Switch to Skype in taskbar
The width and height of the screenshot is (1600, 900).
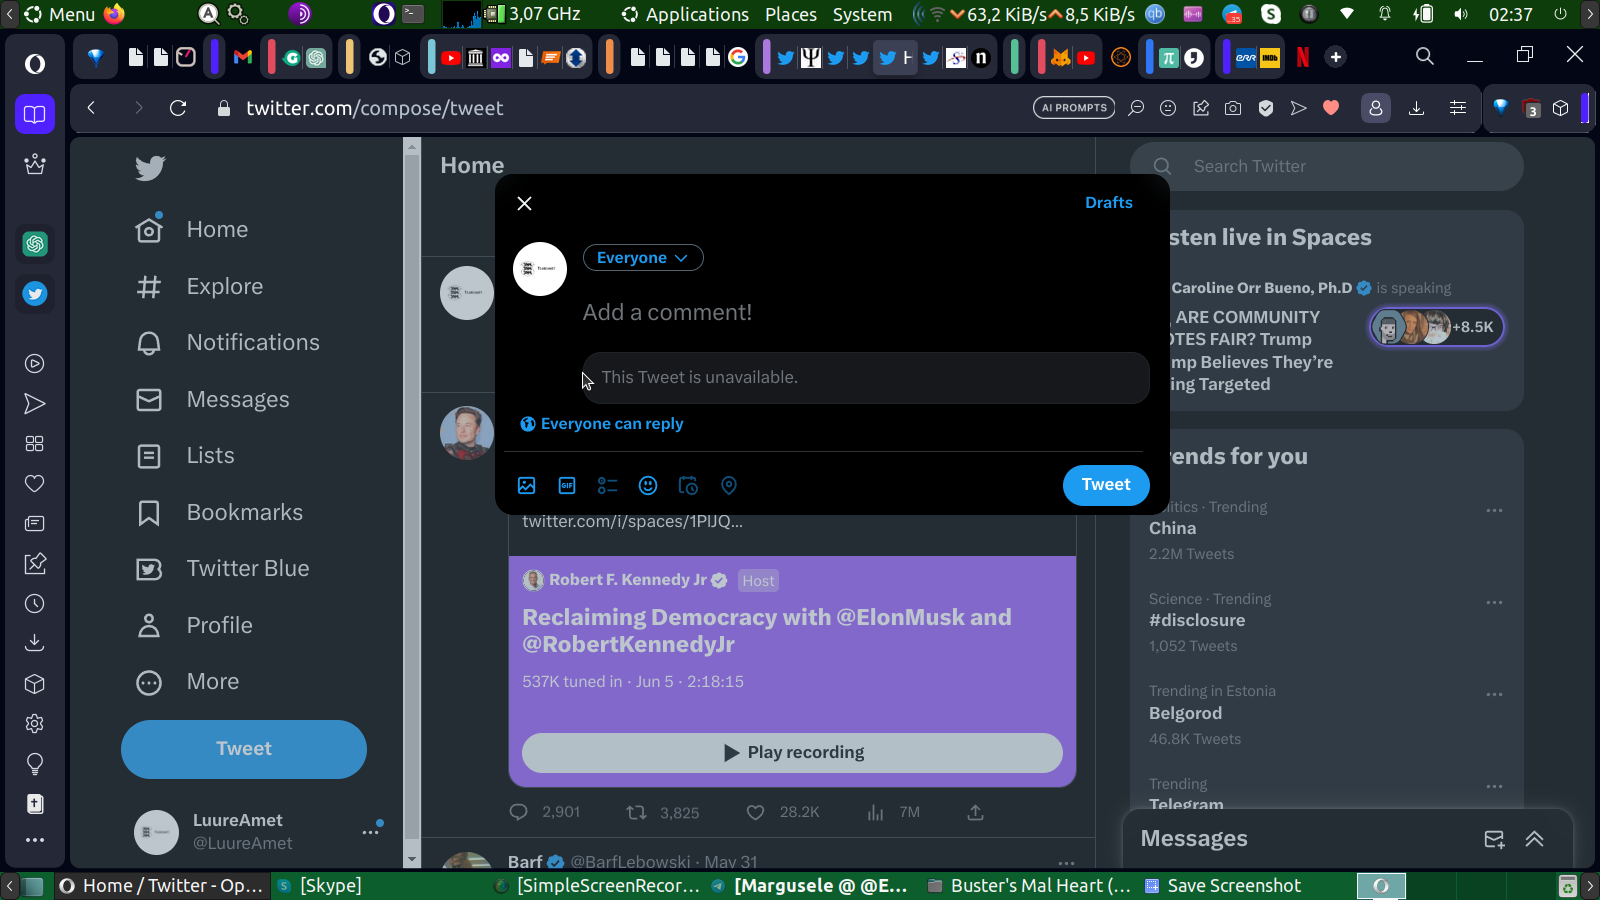pos(319,886)
